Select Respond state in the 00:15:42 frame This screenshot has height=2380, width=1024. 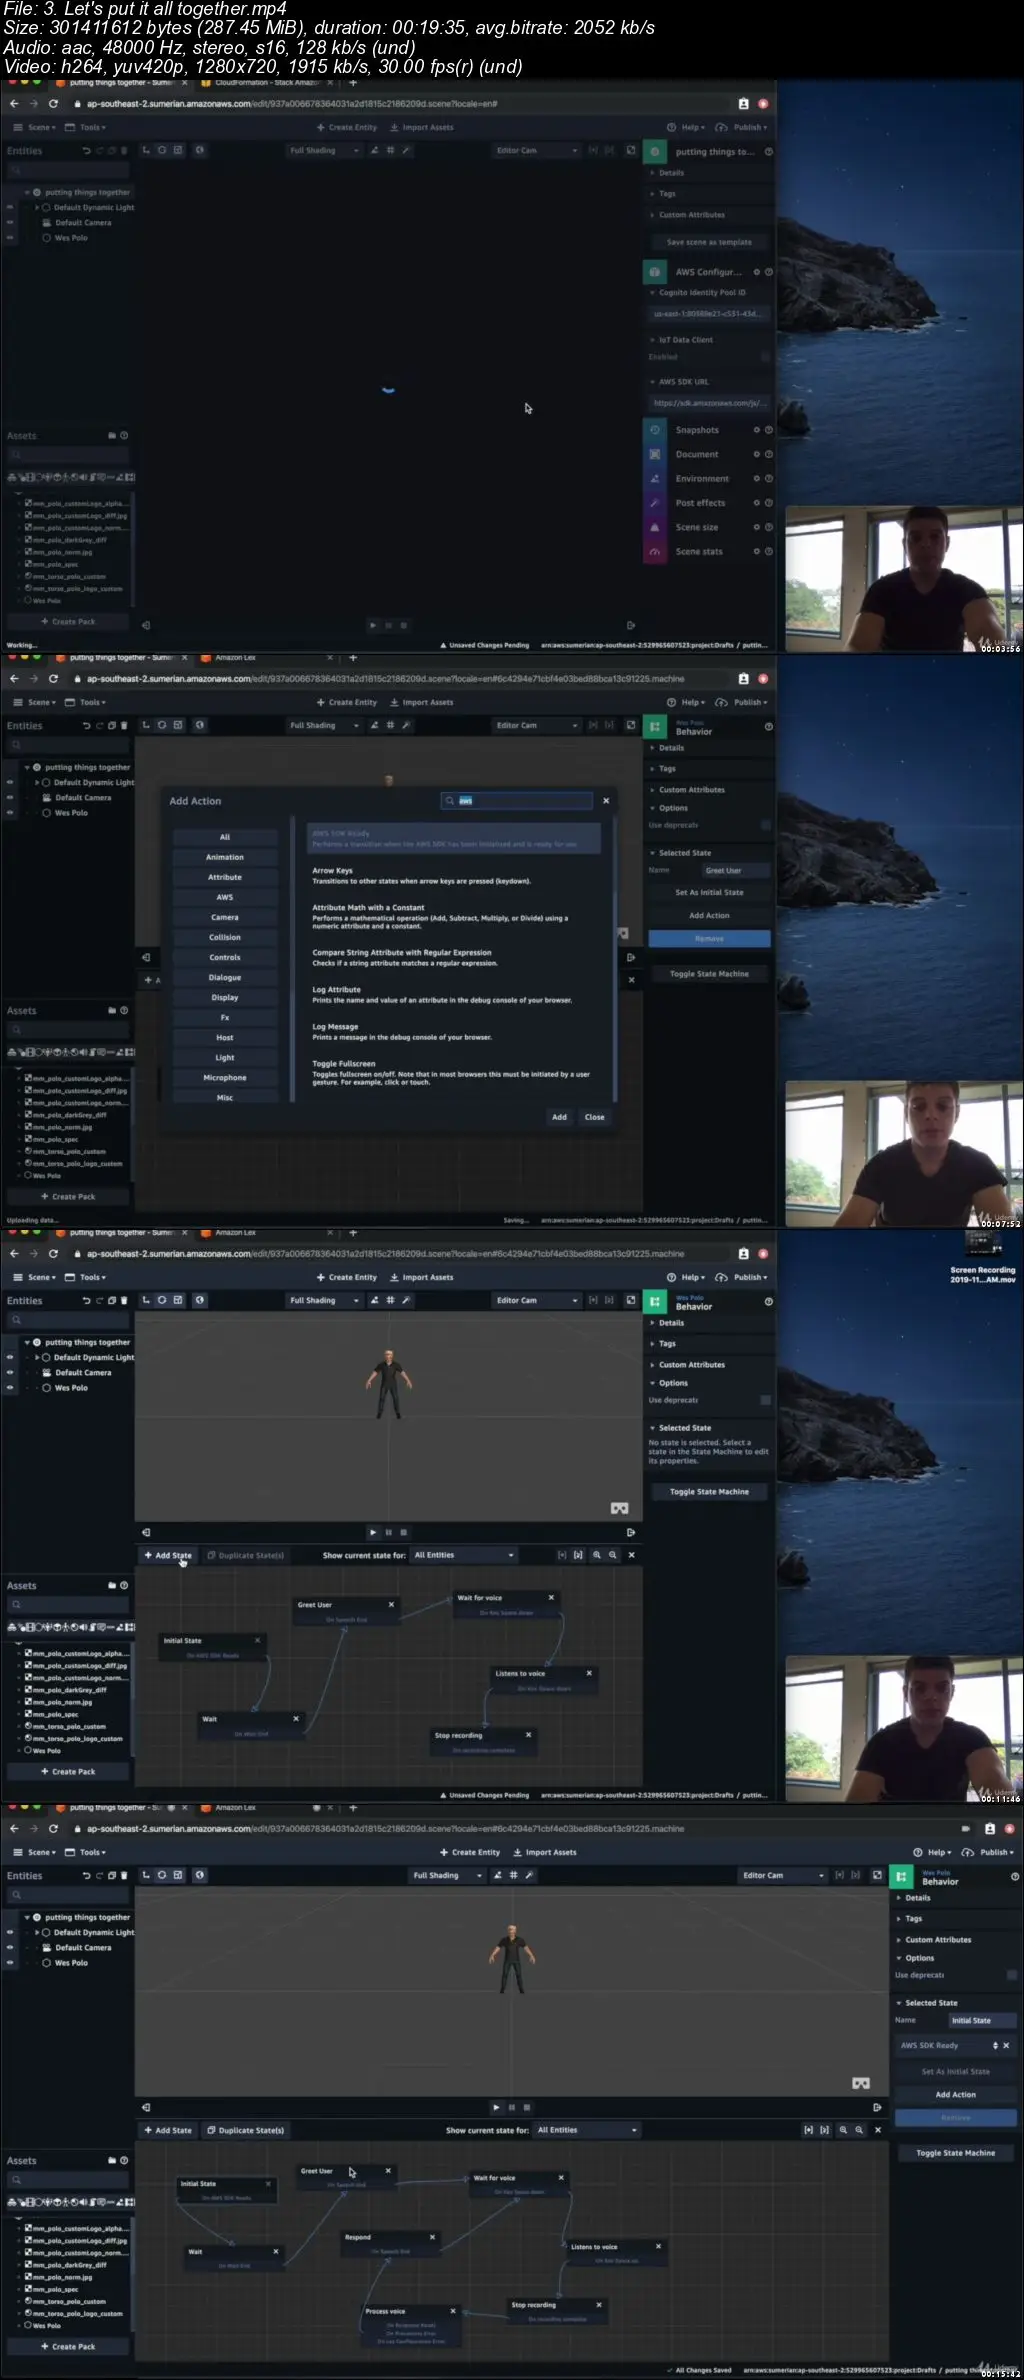389,2243
